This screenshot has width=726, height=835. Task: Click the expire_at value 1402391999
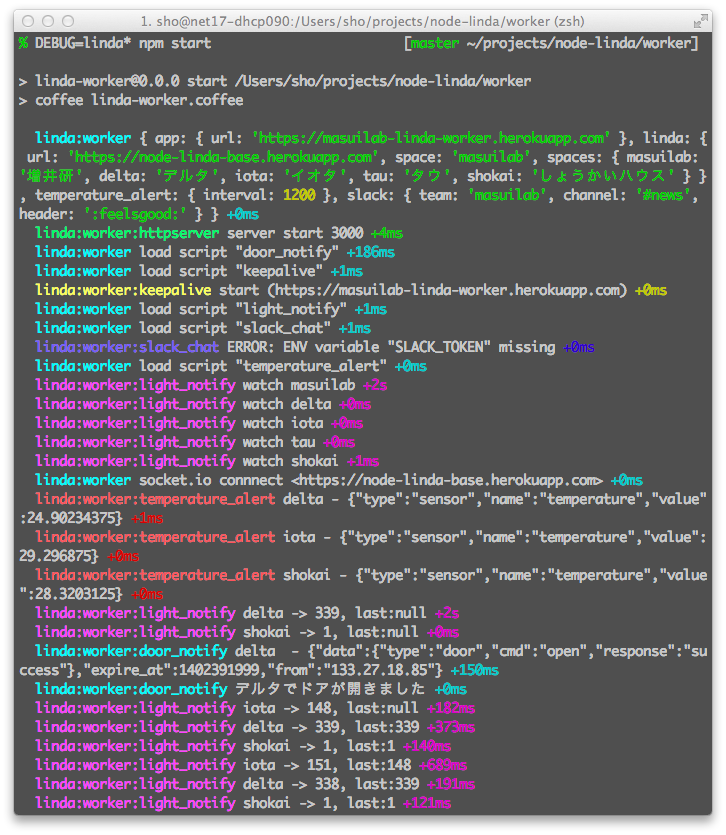pyautogui.click(x=218, y=670)
